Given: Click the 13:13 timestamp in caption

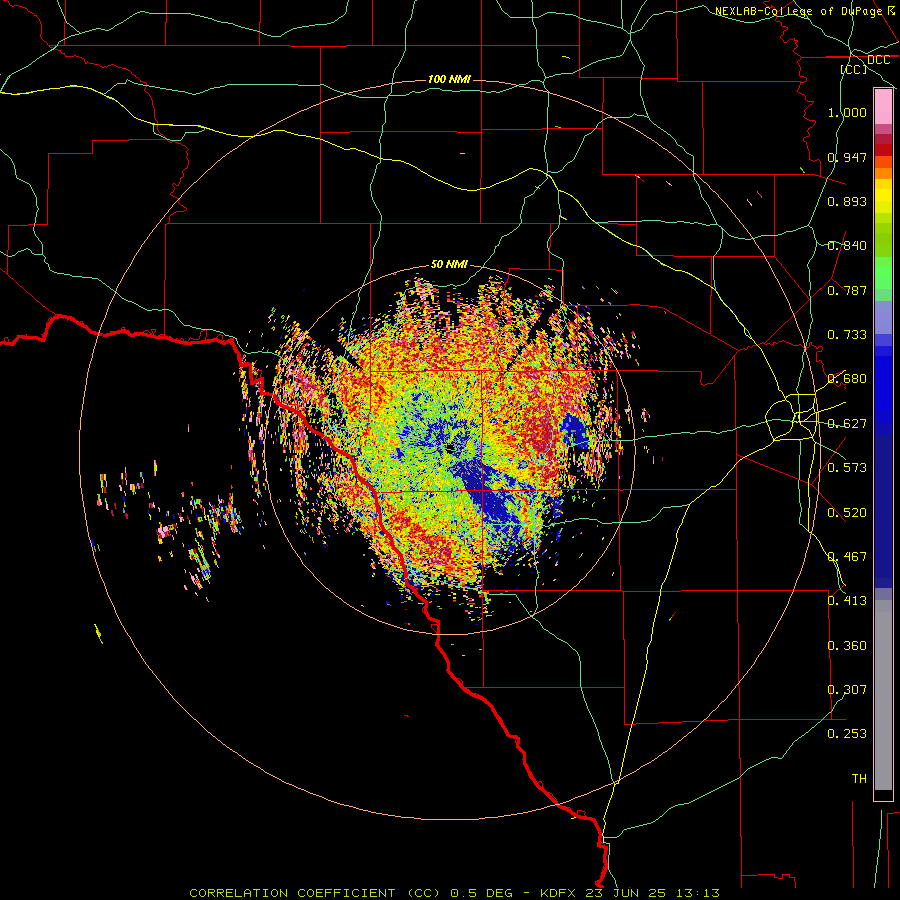Looking at the screenshot, I should tap(696, 893).
